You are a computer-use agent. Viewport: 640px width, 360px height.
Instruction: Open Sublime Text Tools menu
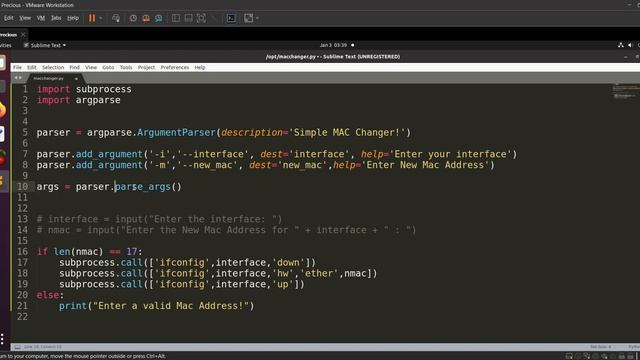126,67
